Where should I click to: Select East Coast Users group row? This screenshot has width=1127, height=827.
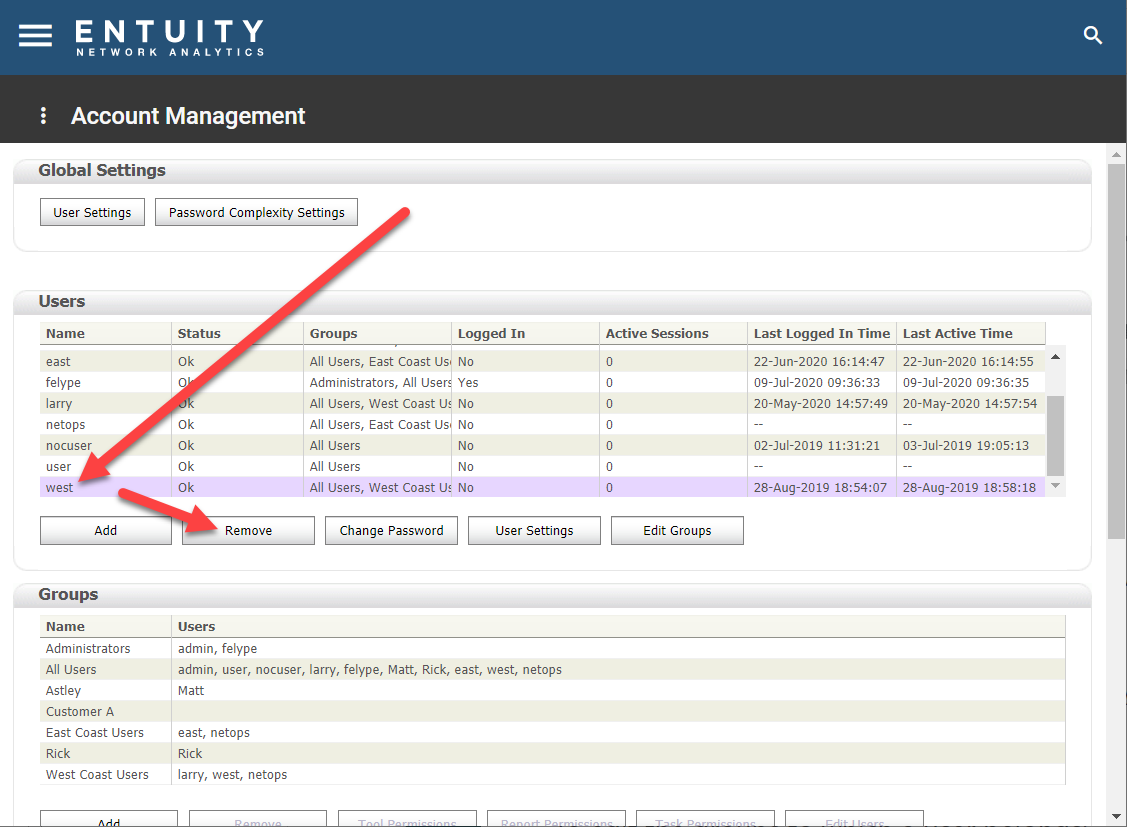552,732
